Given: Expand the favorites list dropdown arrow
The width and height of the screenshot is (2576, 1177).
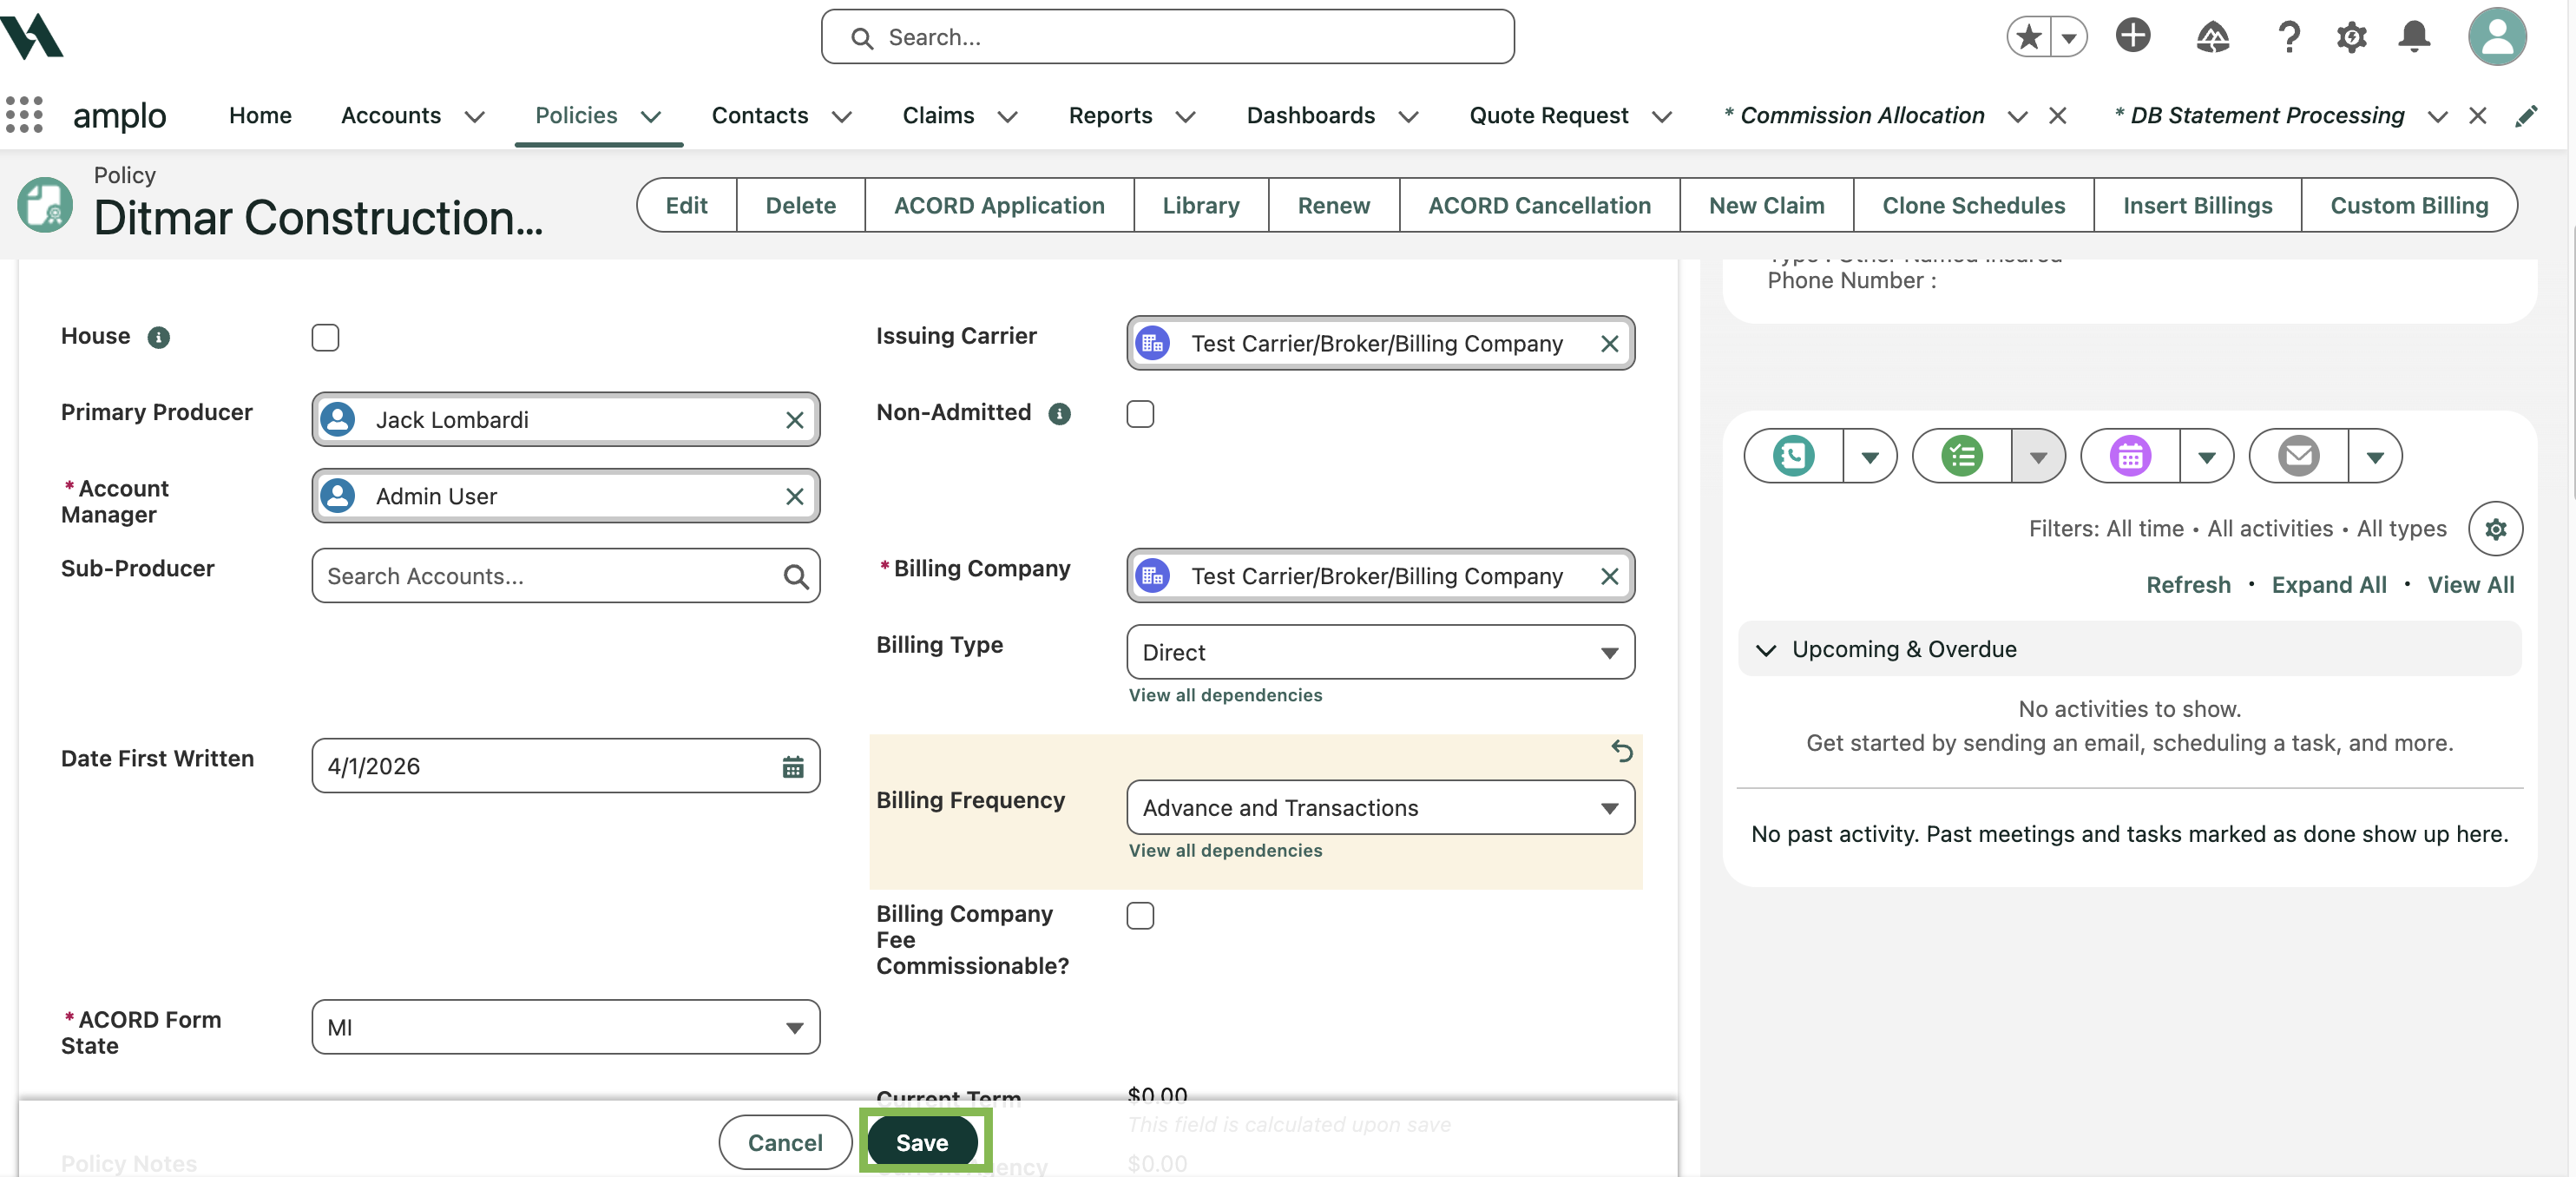Looking at the screenshot, I should [x=2069, y=37].
